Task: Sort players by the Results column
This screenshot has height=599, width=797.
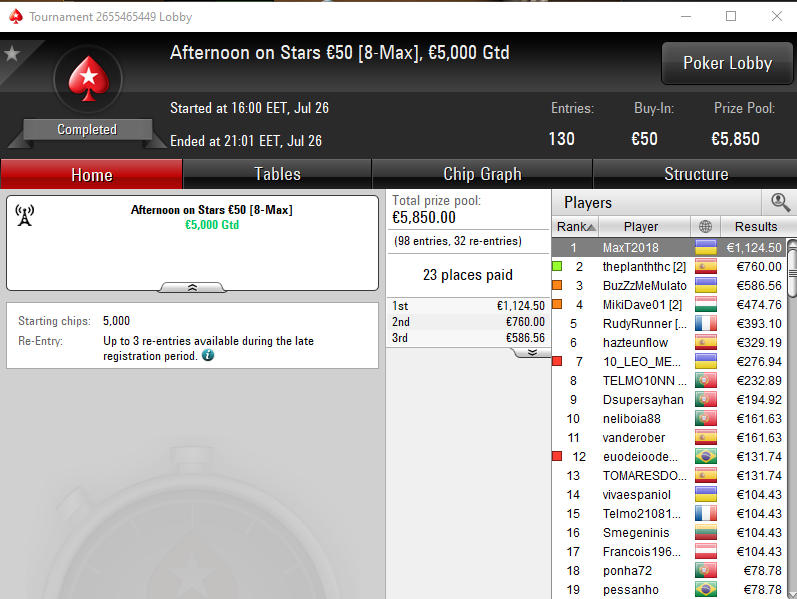Action: [x=756, y=226]
